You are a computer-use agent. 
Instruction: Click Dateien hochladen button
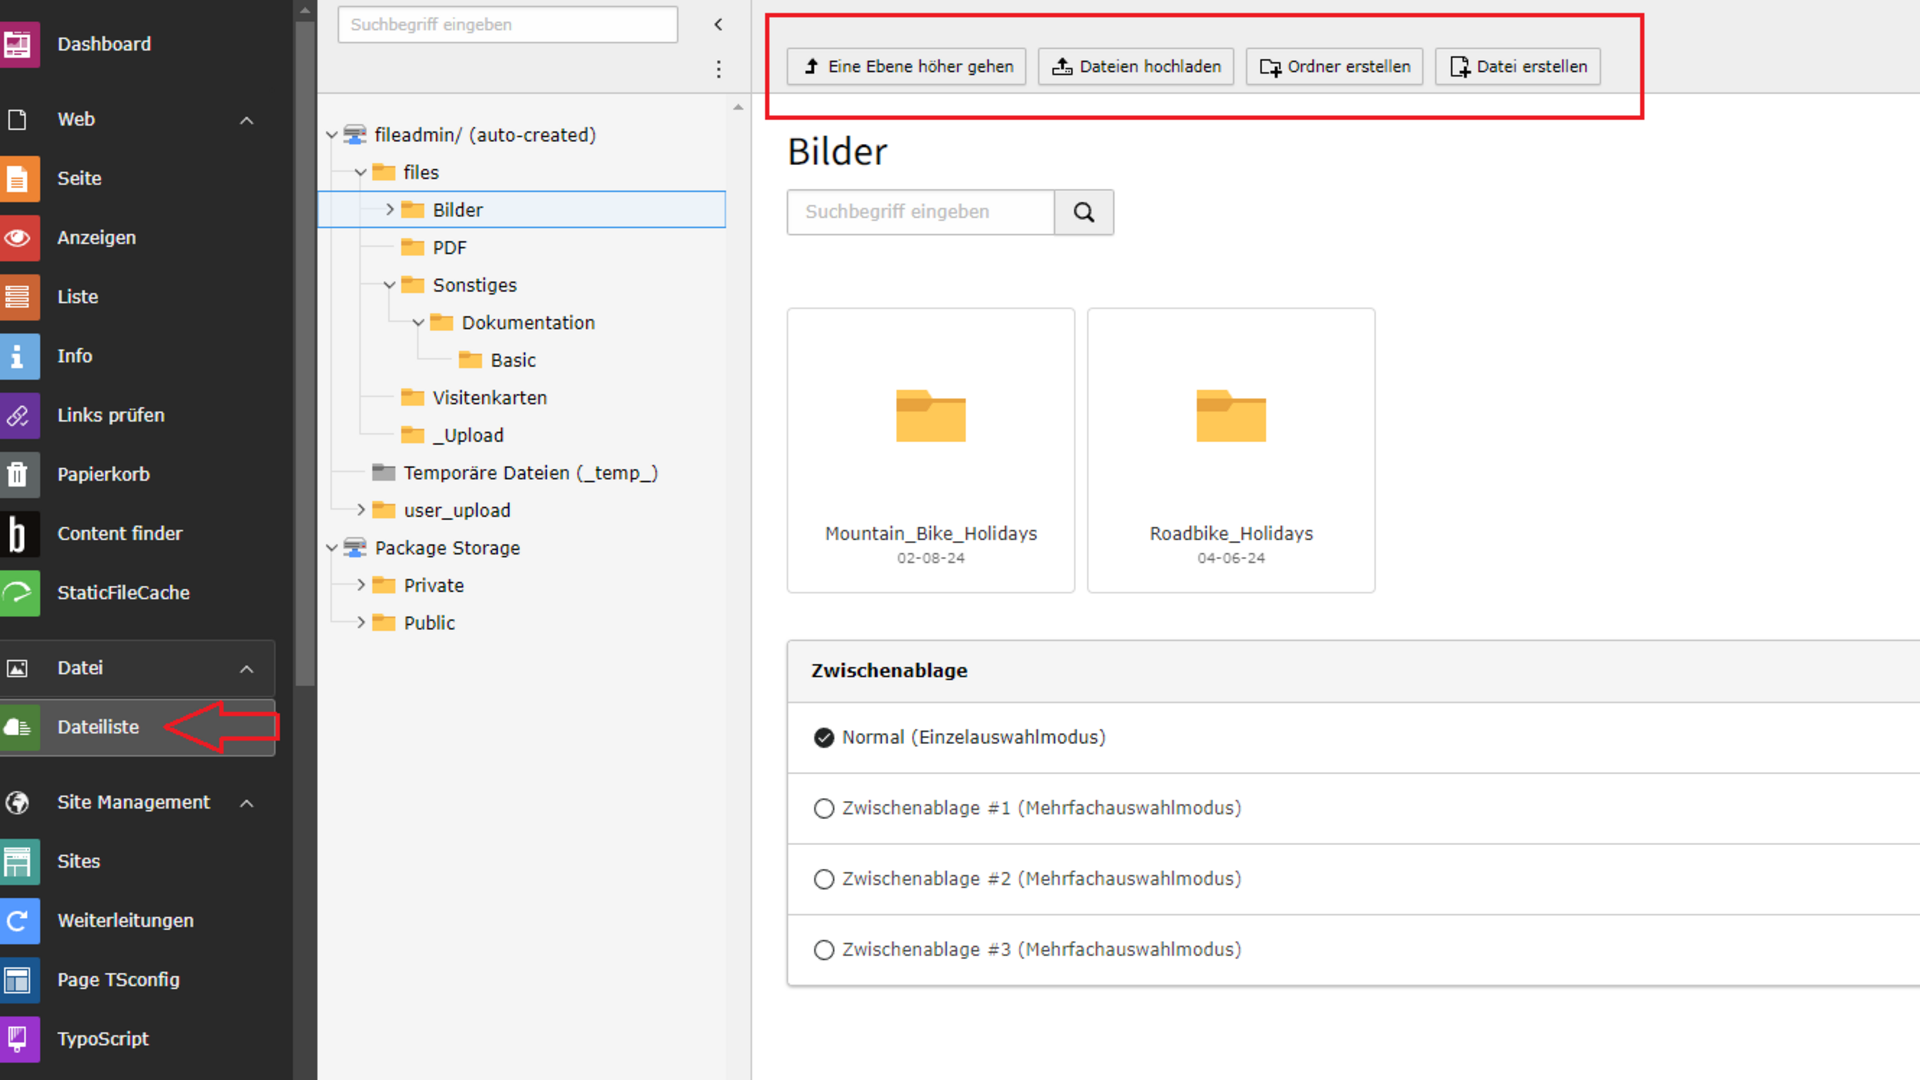coord(1136,67)
